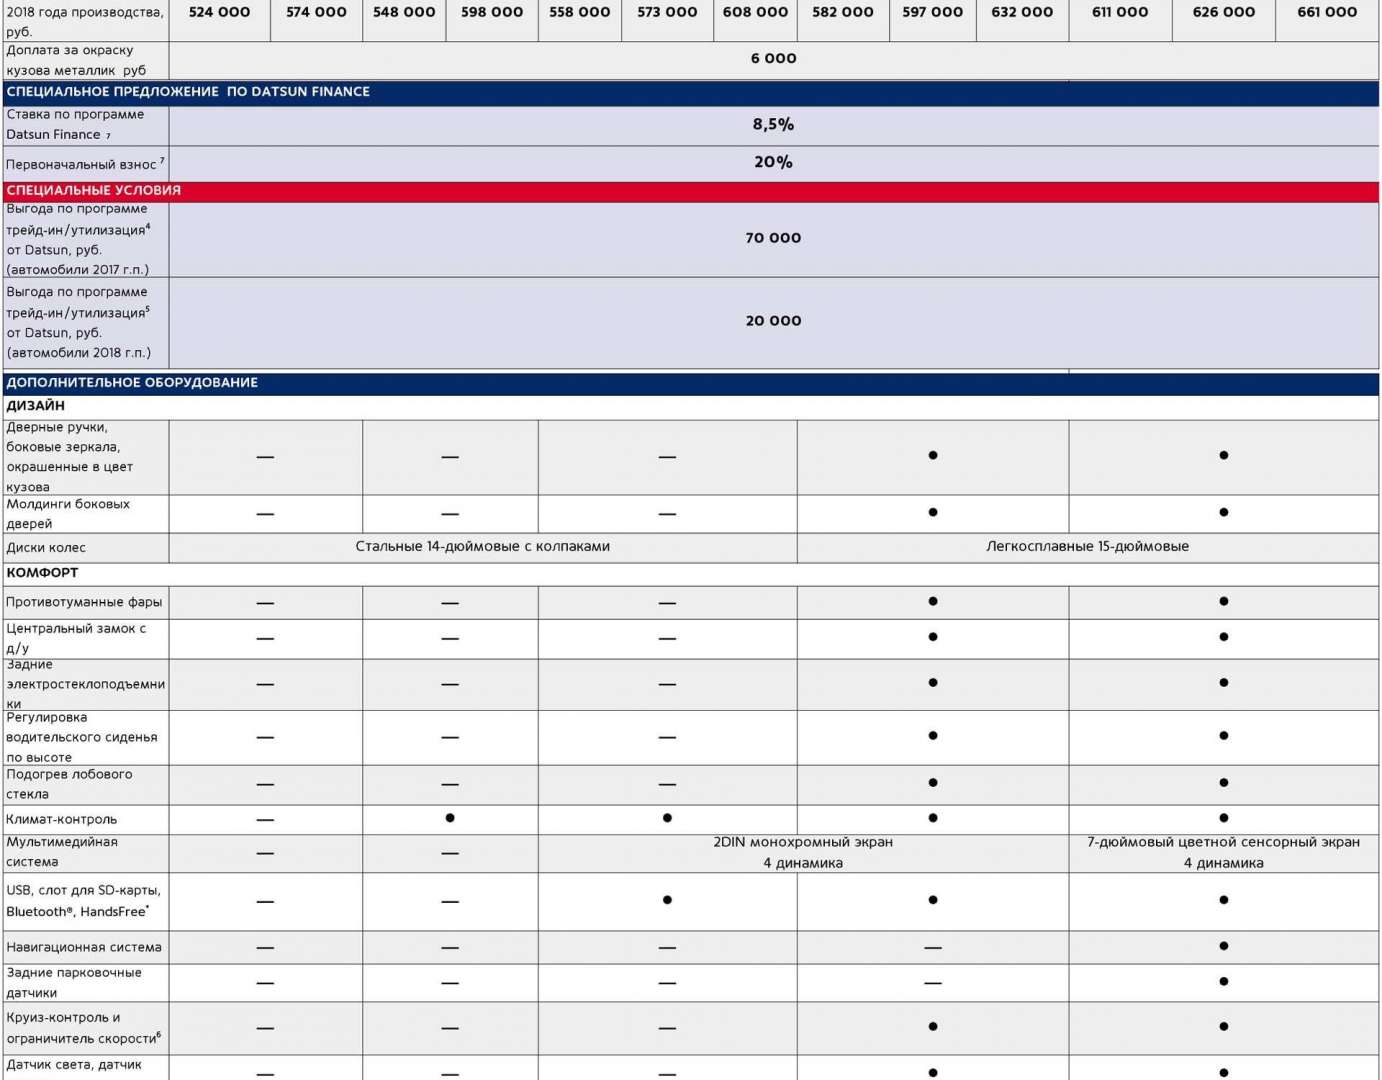Select the 8,5% rate value
The width and height of the screenshot is (1382, 1080).
click(x=773, y=125)
